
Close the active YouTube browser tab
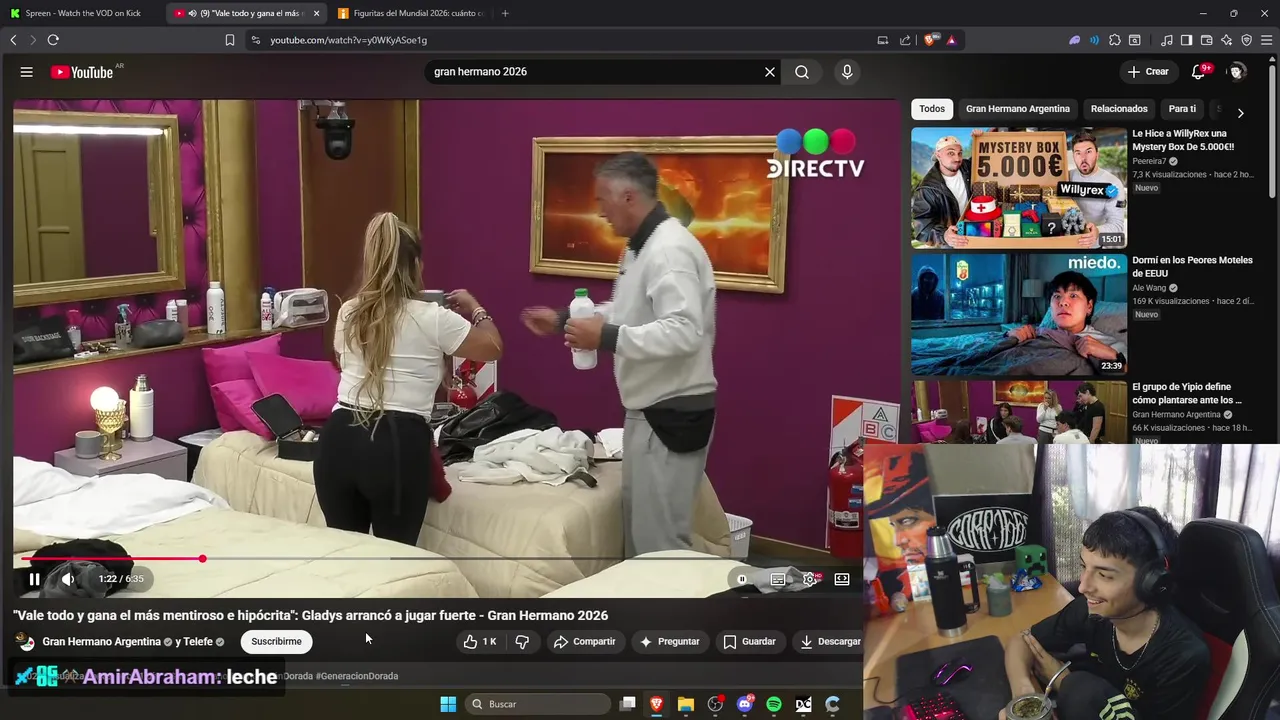tap(316, 13)
